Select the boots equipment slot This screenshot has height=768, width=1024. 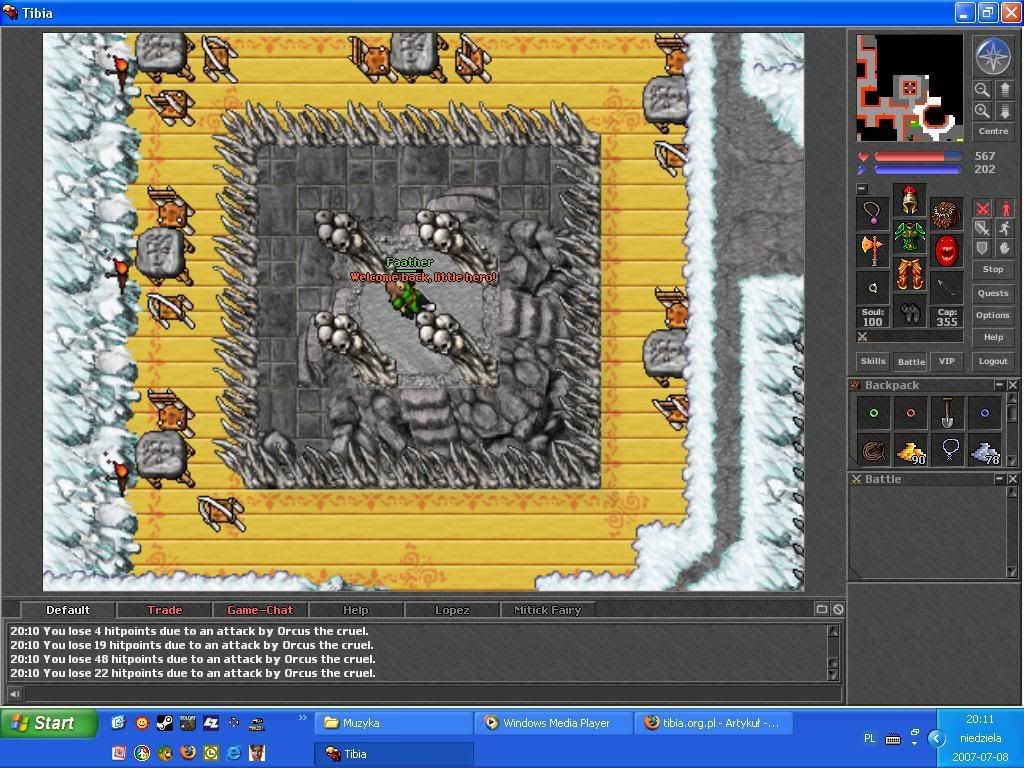[909, 311]
